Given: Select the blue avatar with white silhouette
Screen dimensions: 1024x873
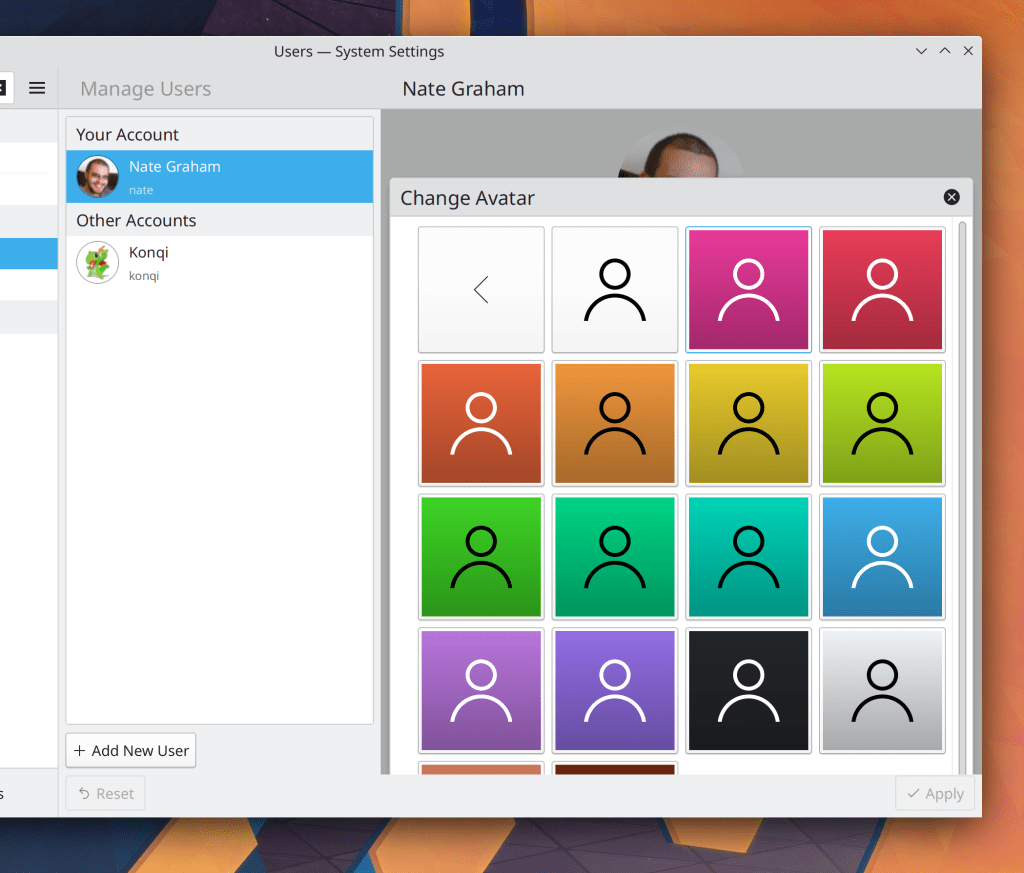Looking at the screenshot, I should (x=882, y=557).
